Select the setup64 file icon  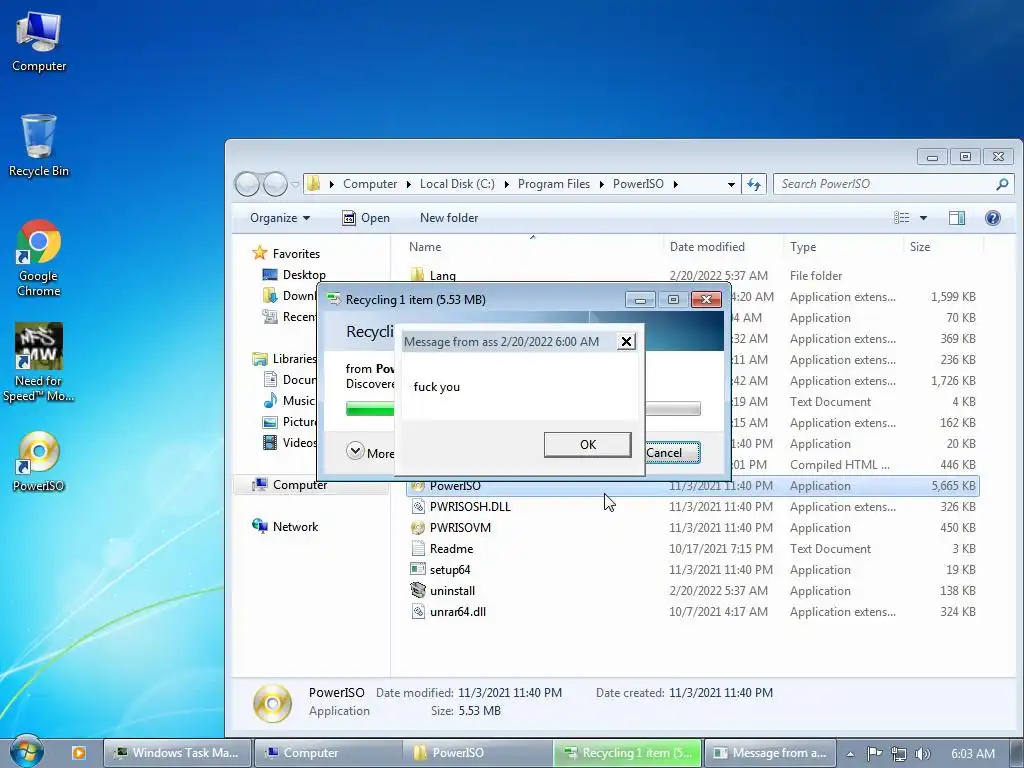[418, 569]
